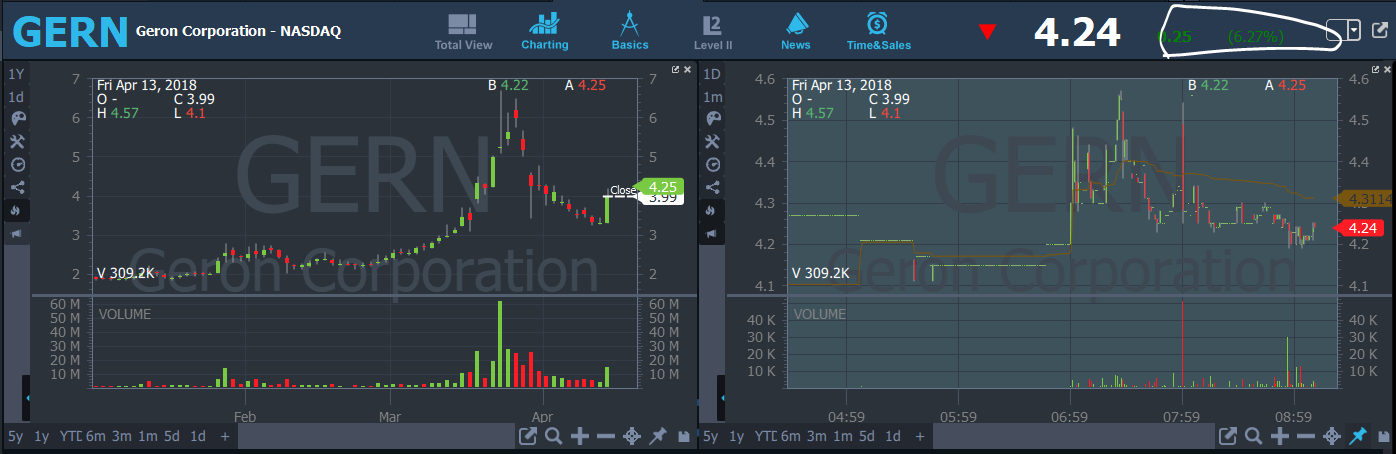Open color combo dropdown in quote header

(1354, 30)
